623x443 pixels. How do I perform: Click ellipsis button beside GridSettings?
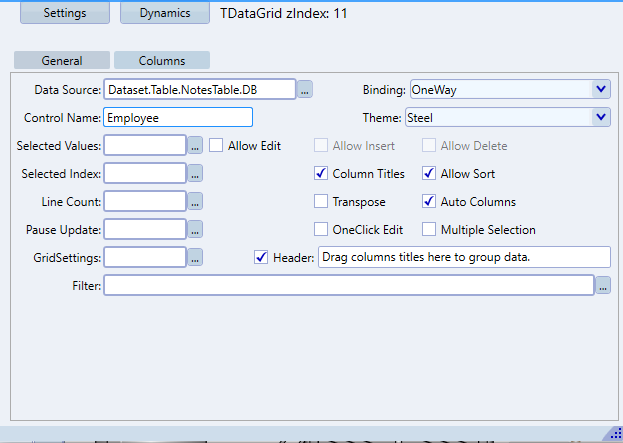point(195,258)
